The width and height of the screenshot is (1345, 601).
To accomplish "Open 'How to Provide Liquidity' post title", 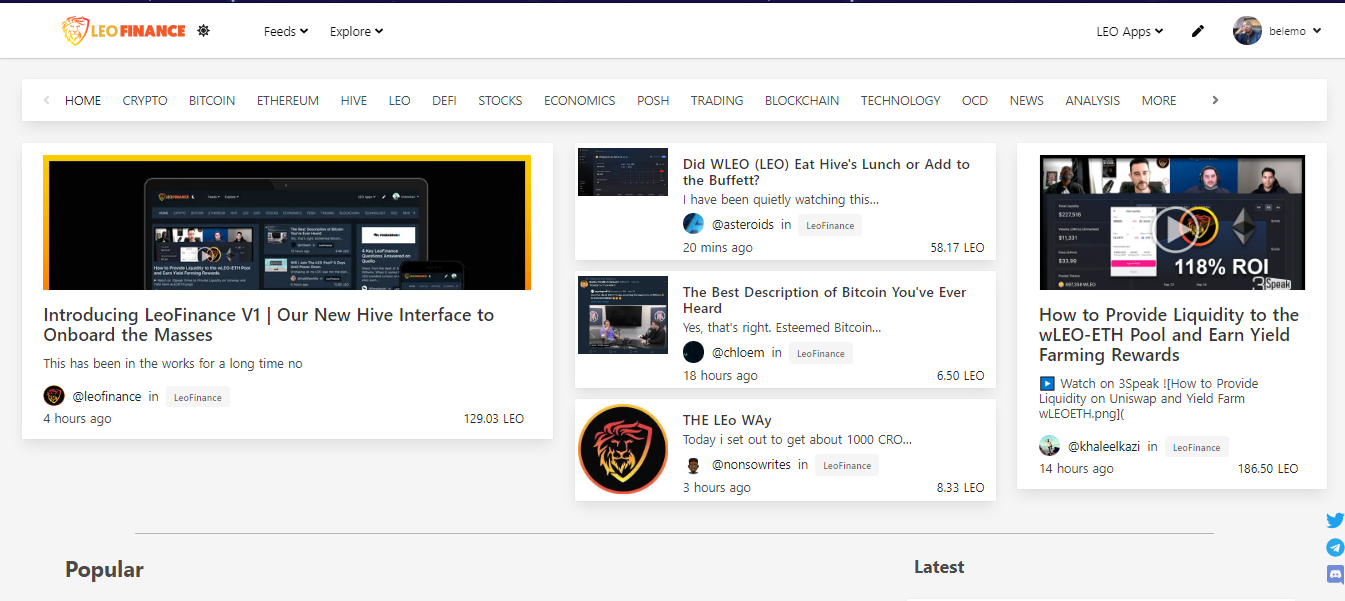I will [1169, 335].
